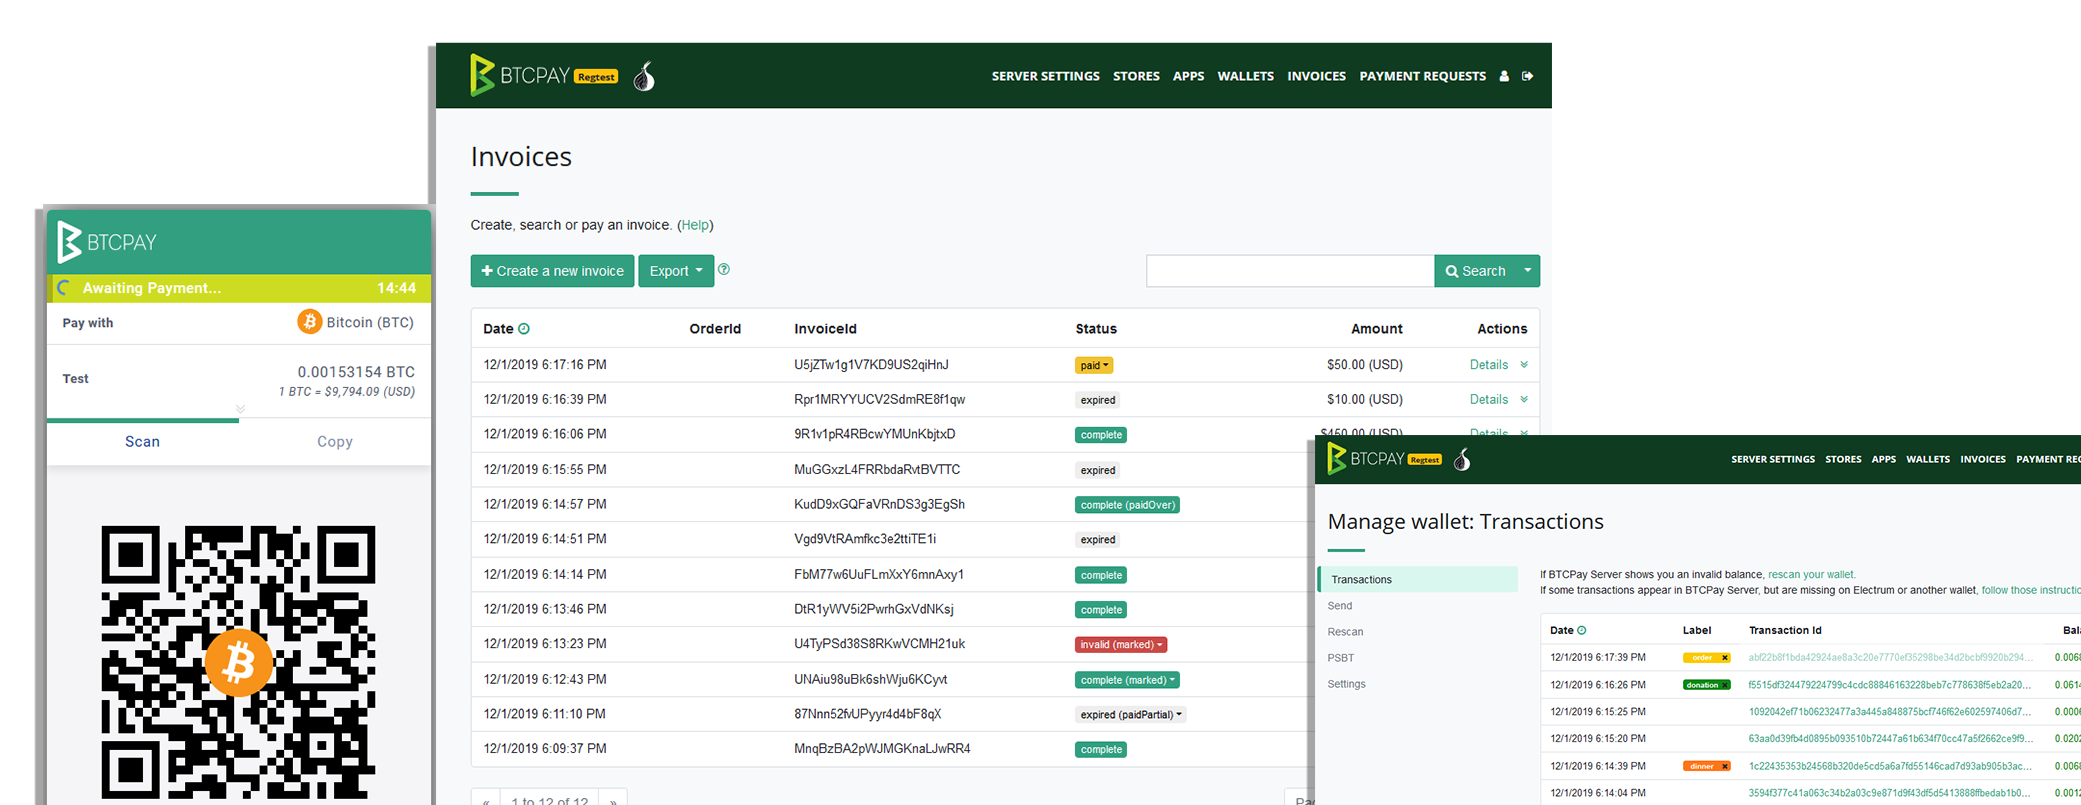Click invoice ID MnqBzBA2pWJMGKnaLJwRR4

coord(882,749)
